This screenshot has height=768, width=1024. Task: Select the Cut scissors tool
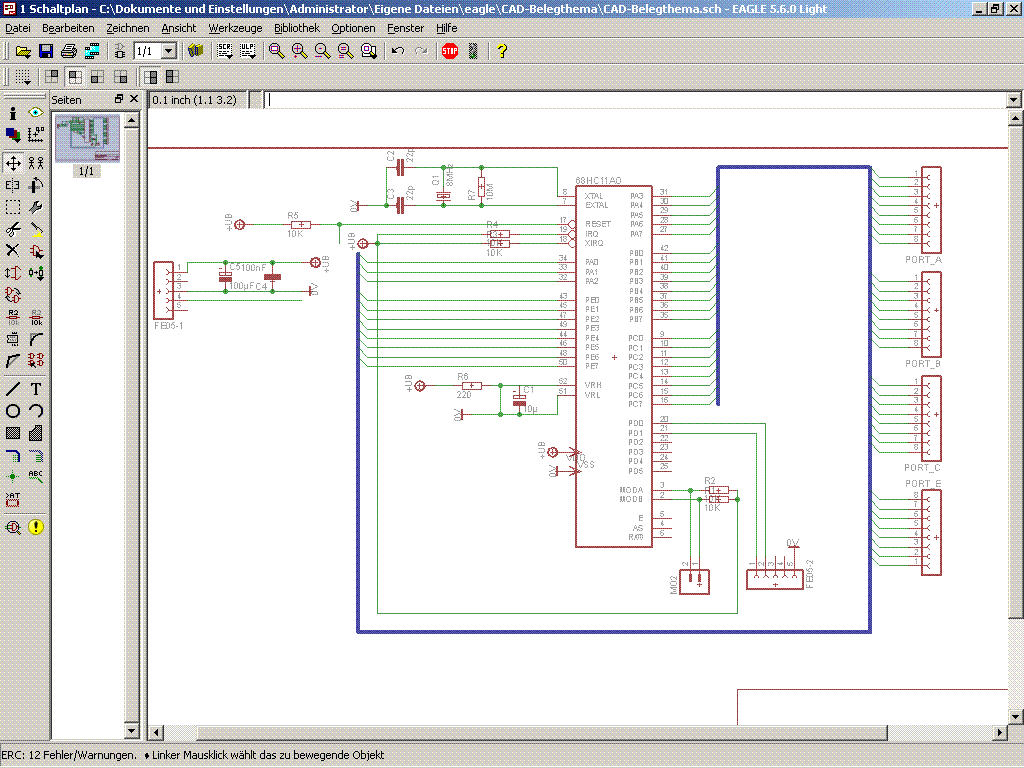coord(13,229)
